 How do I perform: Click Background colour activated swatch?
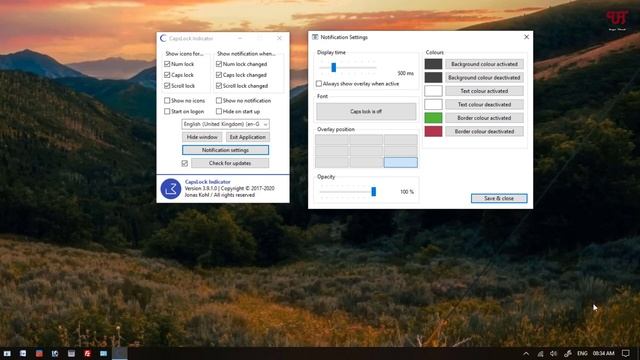(433, 64)
